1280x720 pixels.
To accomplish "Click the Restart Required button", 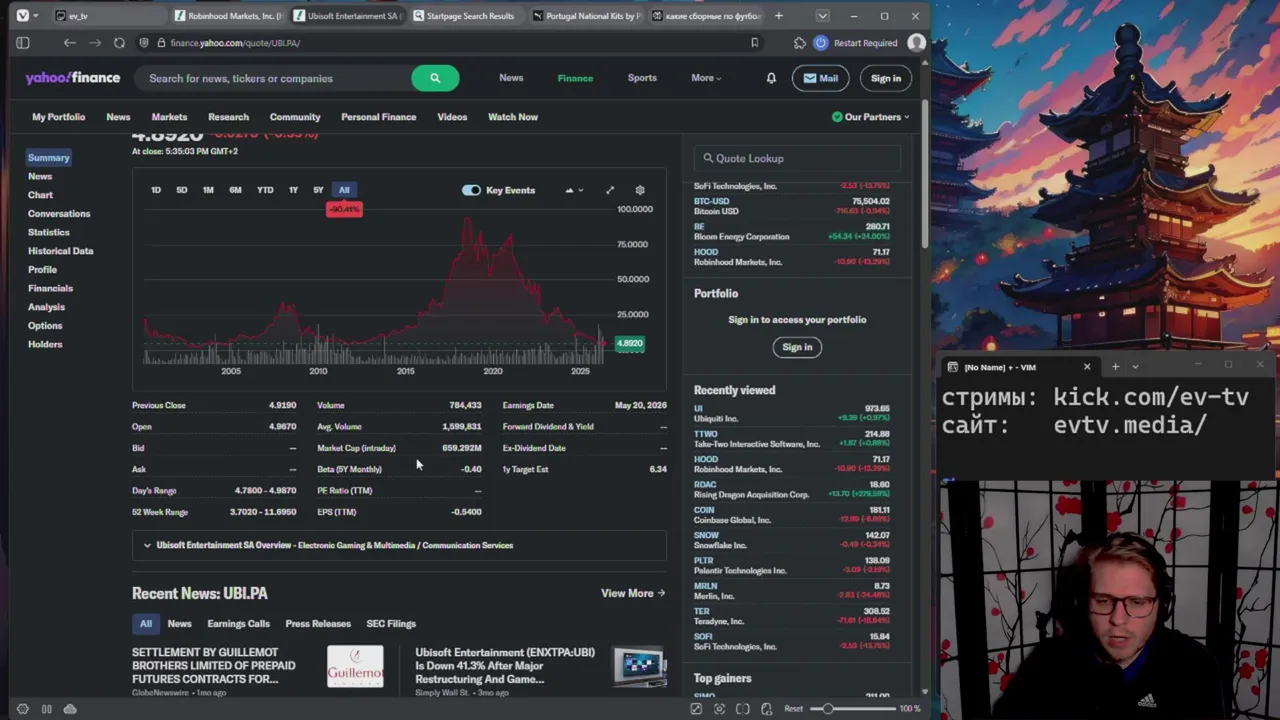I will (856, 43).
